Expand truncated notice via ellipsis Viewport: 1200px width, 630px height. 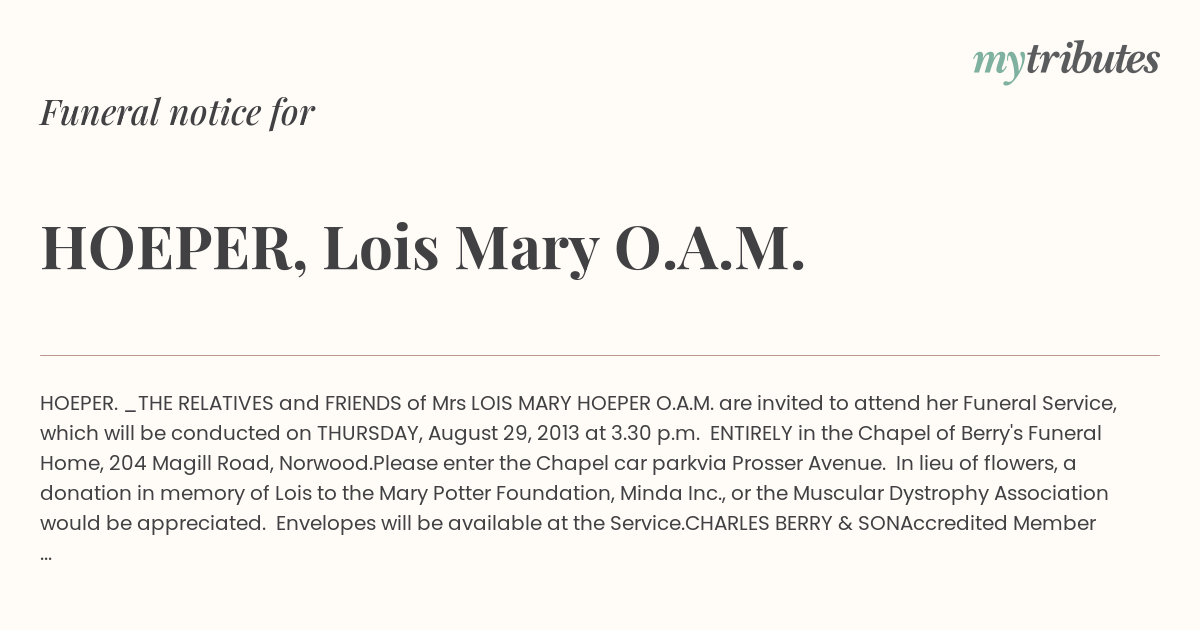(x=46, y=553)
